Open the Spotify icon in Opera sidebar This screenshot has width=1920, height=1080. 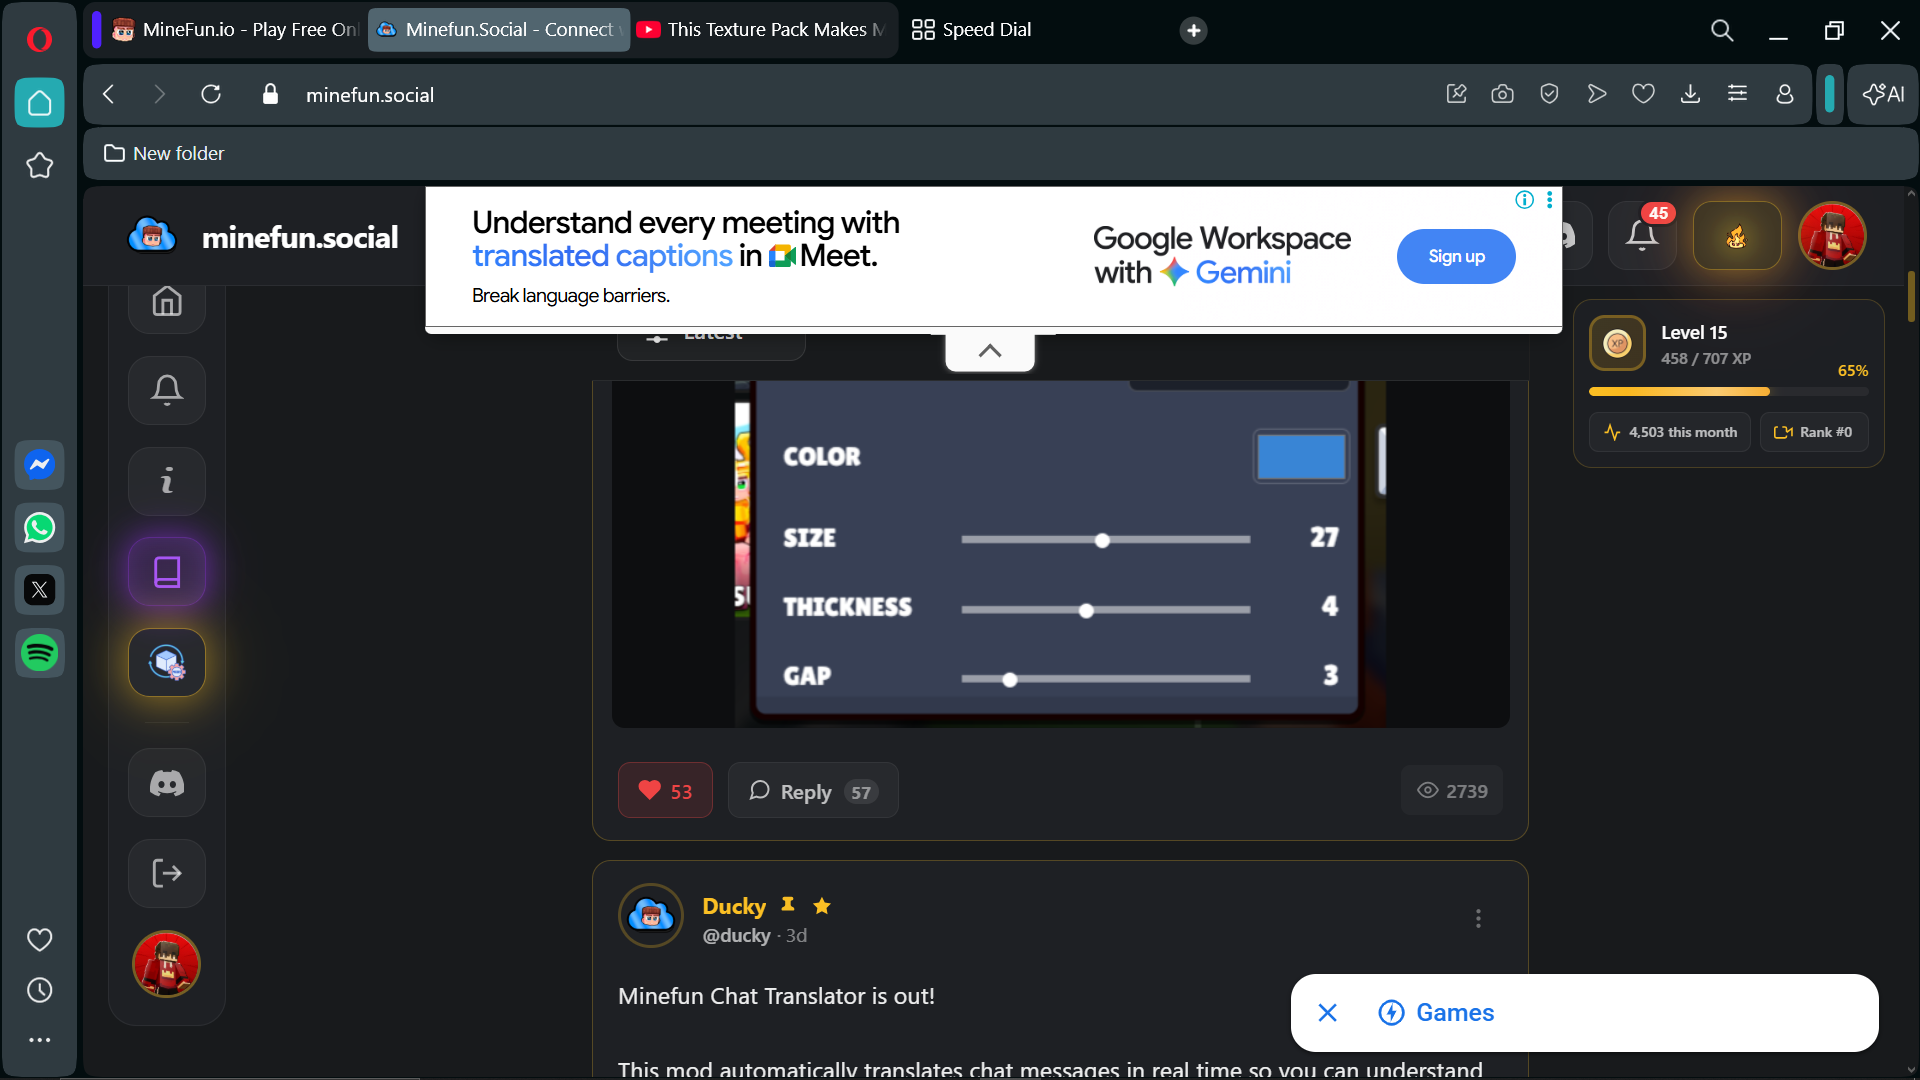40,653
